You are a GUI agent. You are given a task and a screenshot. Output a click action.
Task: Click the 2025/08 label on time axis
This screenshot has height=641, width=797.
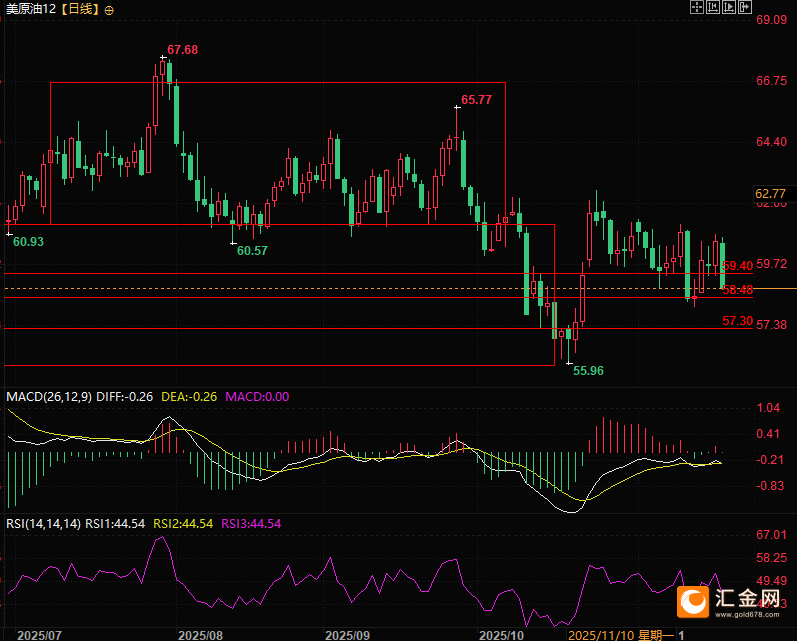point(200,634)
